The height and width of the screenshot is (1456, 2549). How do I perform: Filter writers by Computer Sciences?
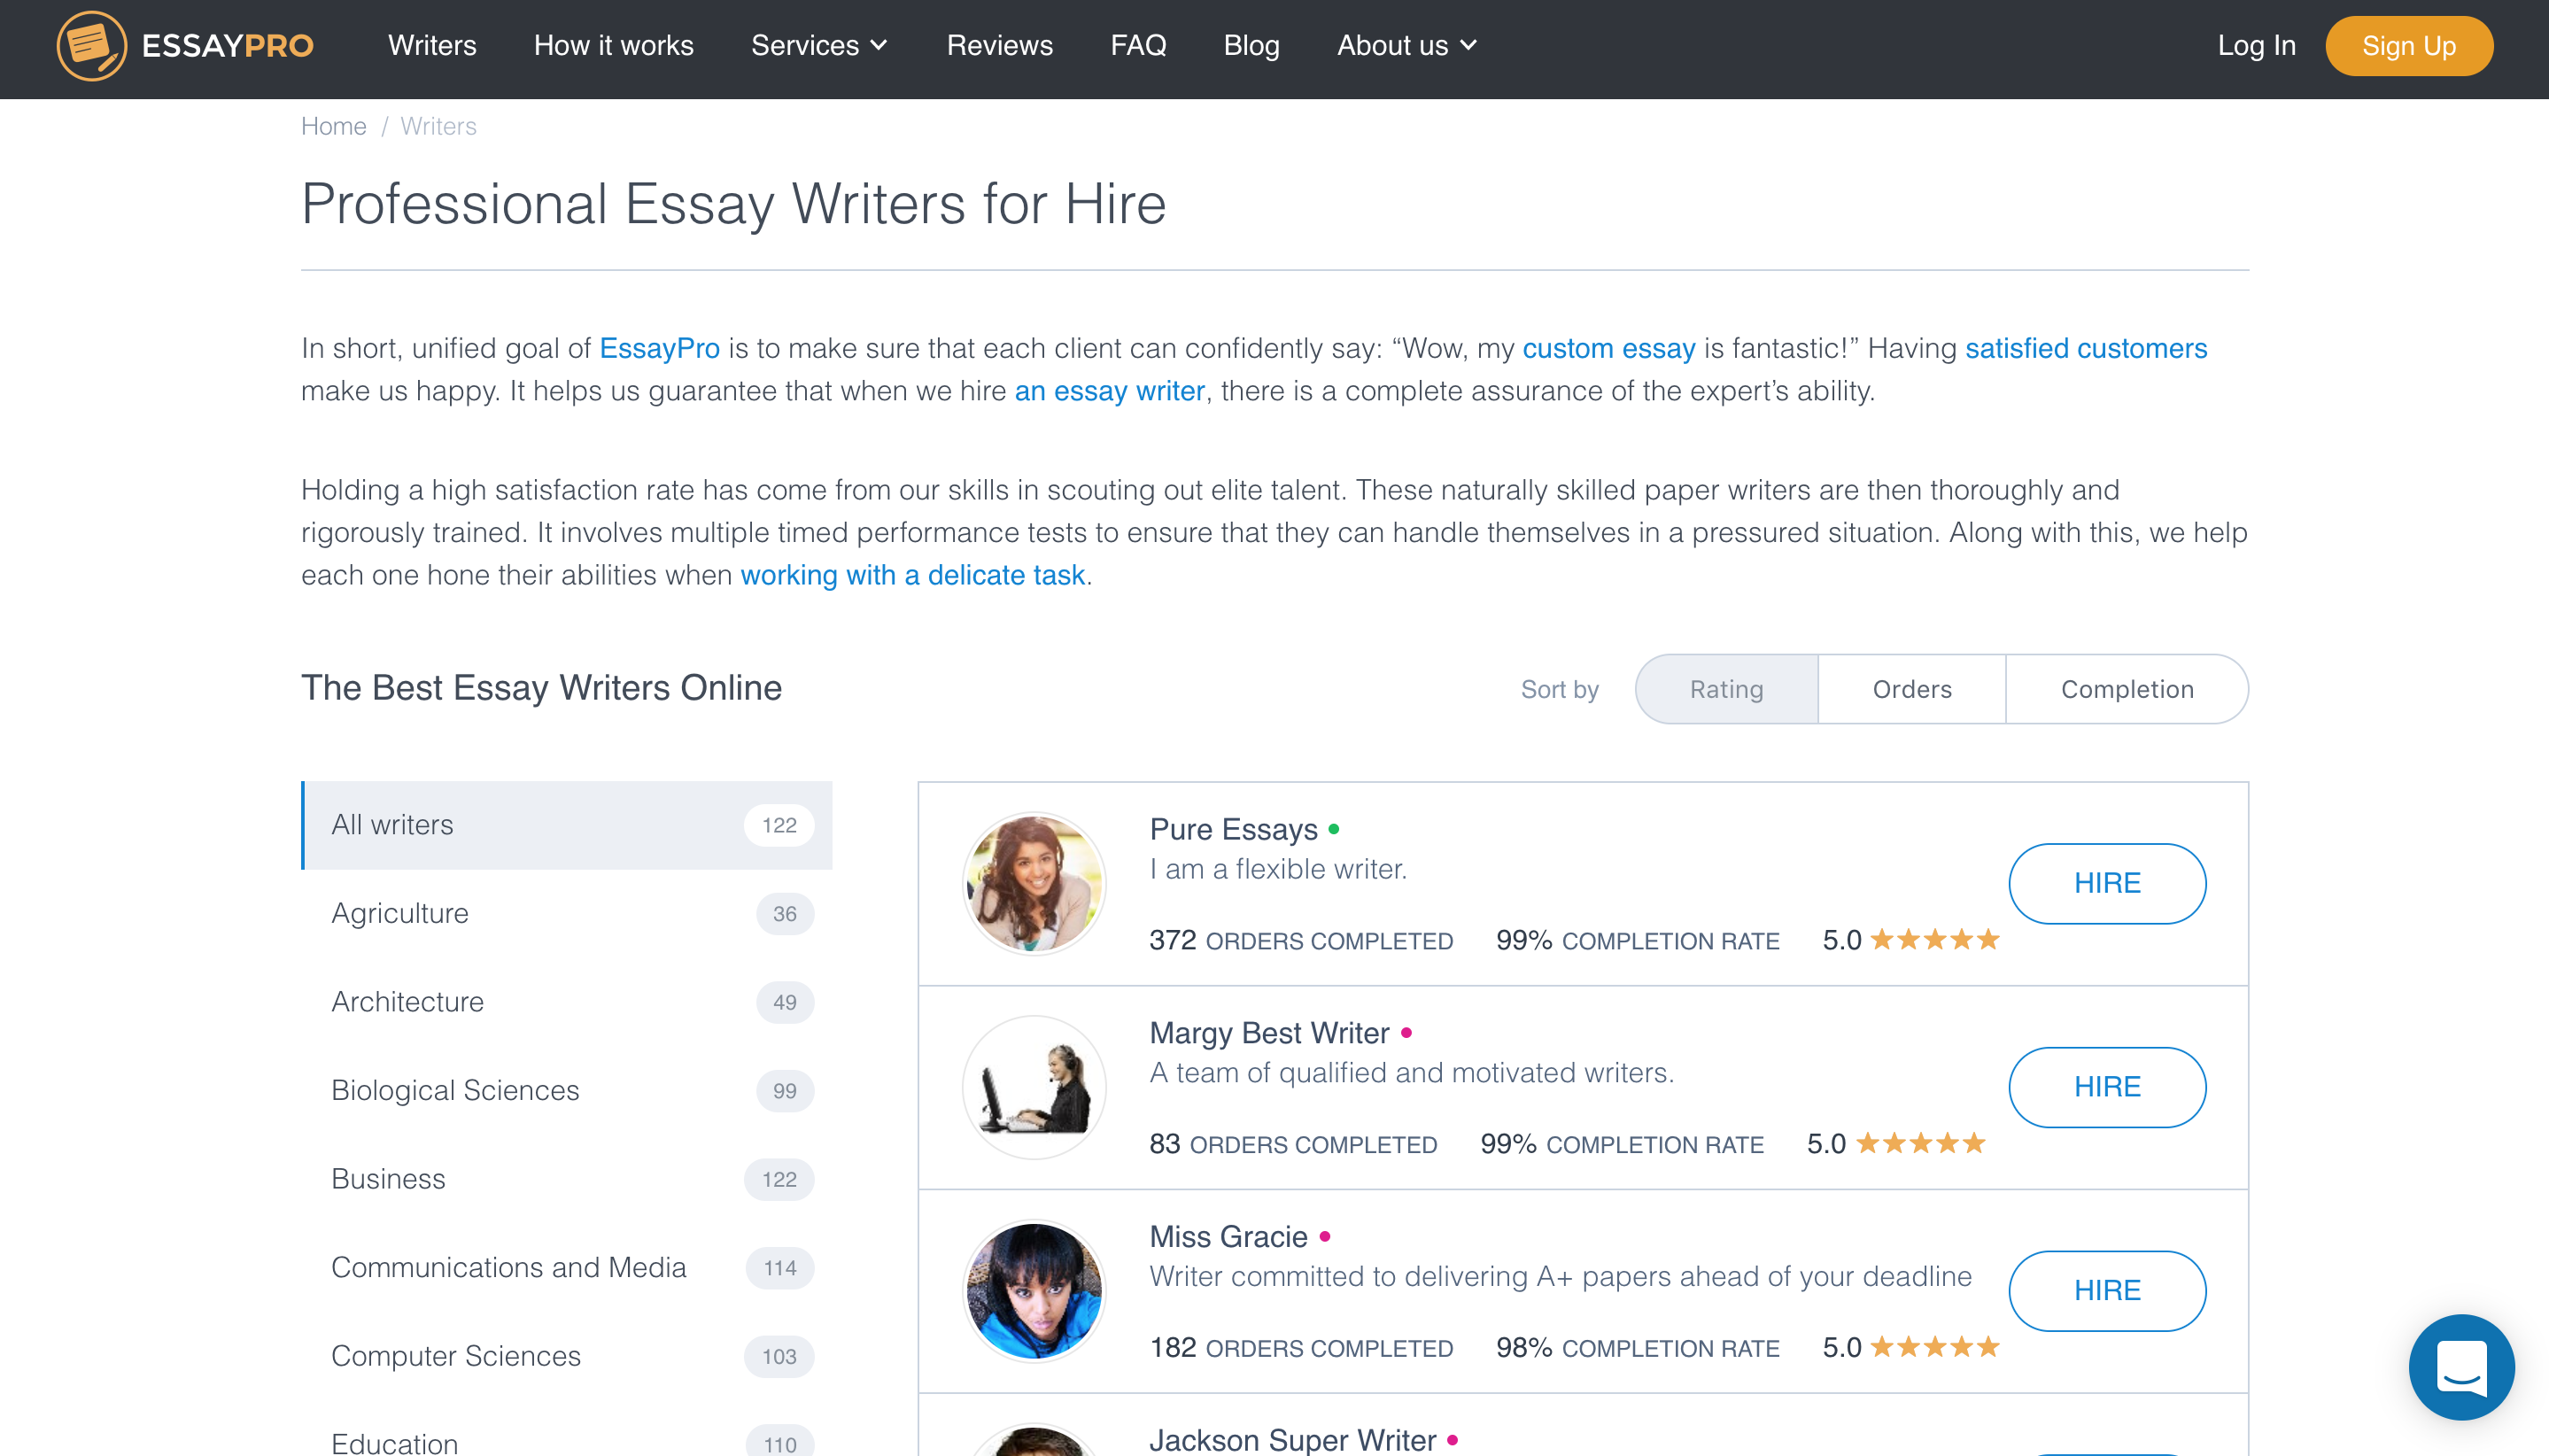[x=567, y=1356]
